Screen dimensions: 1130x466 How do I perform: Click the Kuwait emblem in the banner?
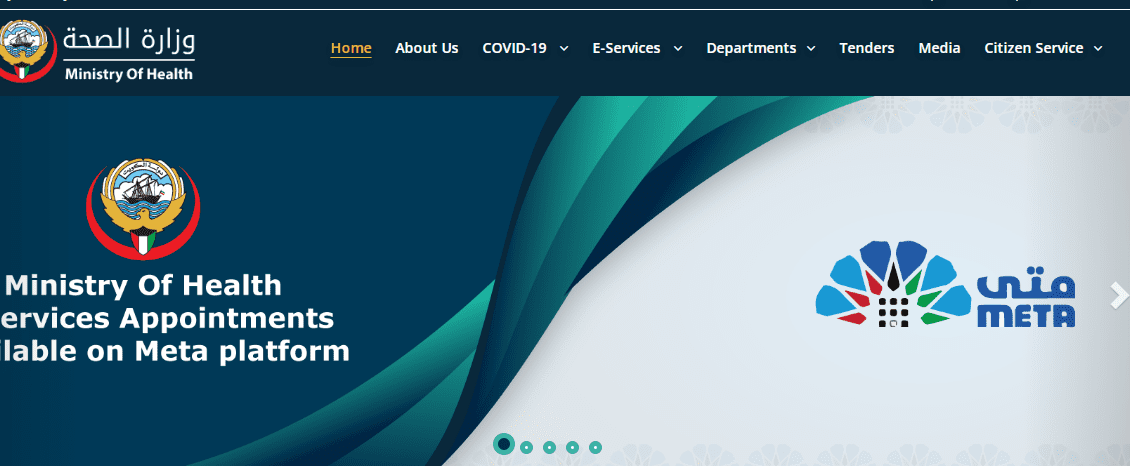point(143,207)
